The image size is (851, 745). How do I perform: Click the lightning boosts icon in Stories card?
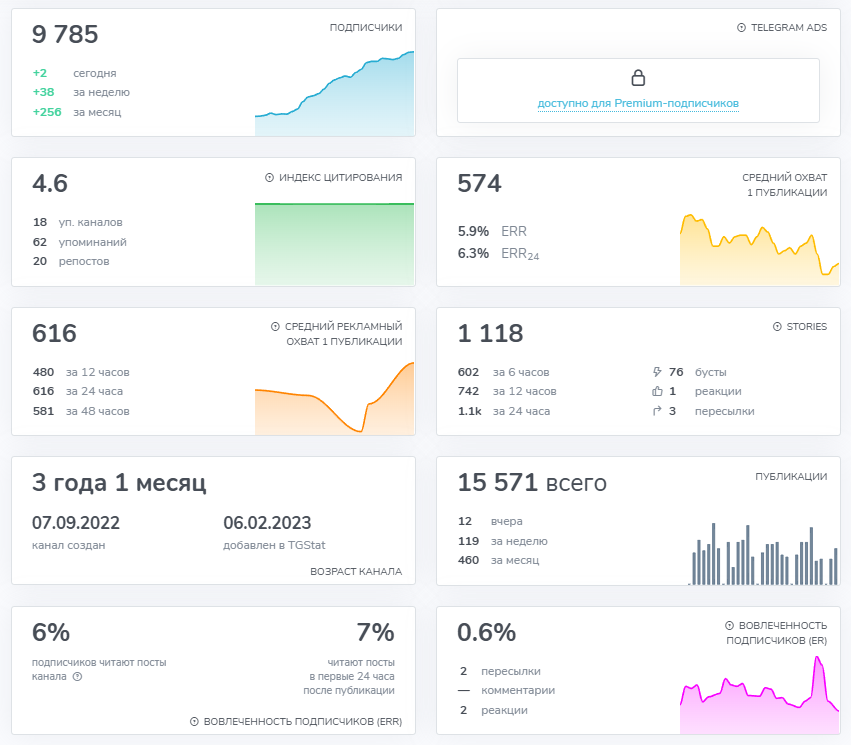656,371
